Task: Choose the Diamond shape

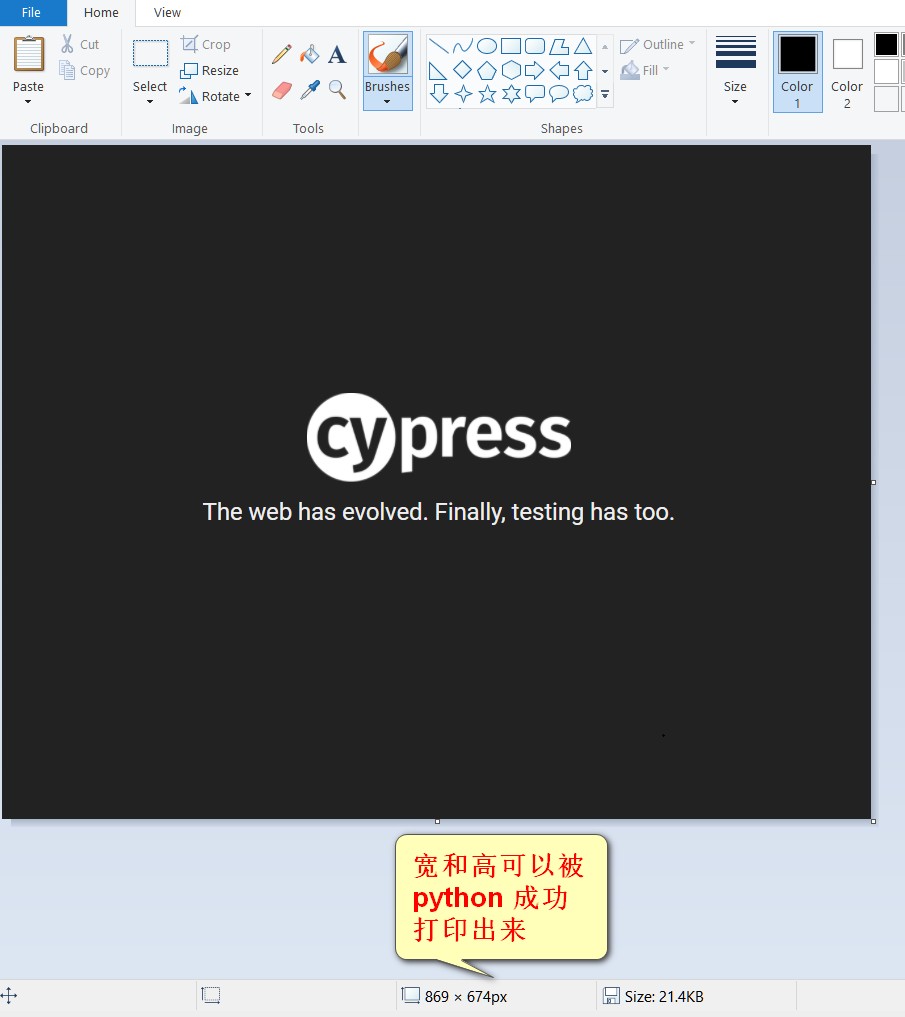Action: (463, 70)
